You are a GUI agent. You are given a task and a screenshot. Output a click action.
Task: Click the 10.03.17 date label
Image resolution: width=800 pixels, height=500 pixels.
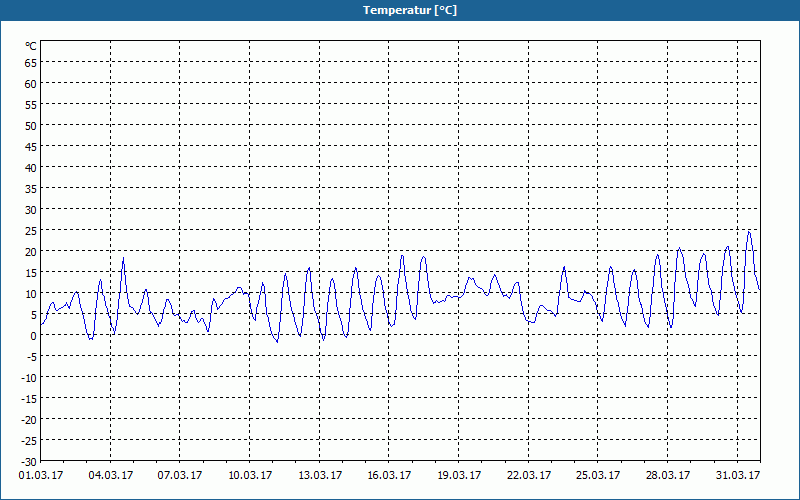tap(250, 475)
